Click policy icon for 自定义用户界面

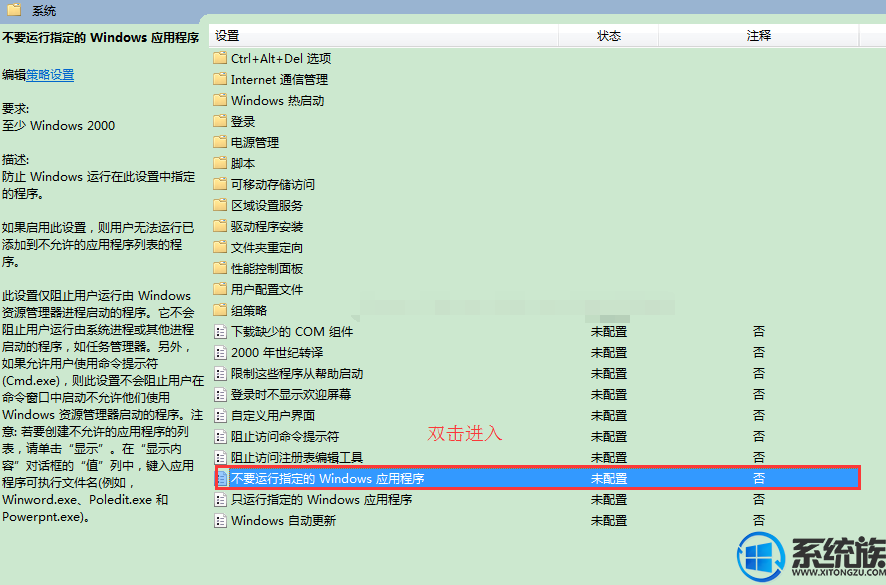[220, 415]
